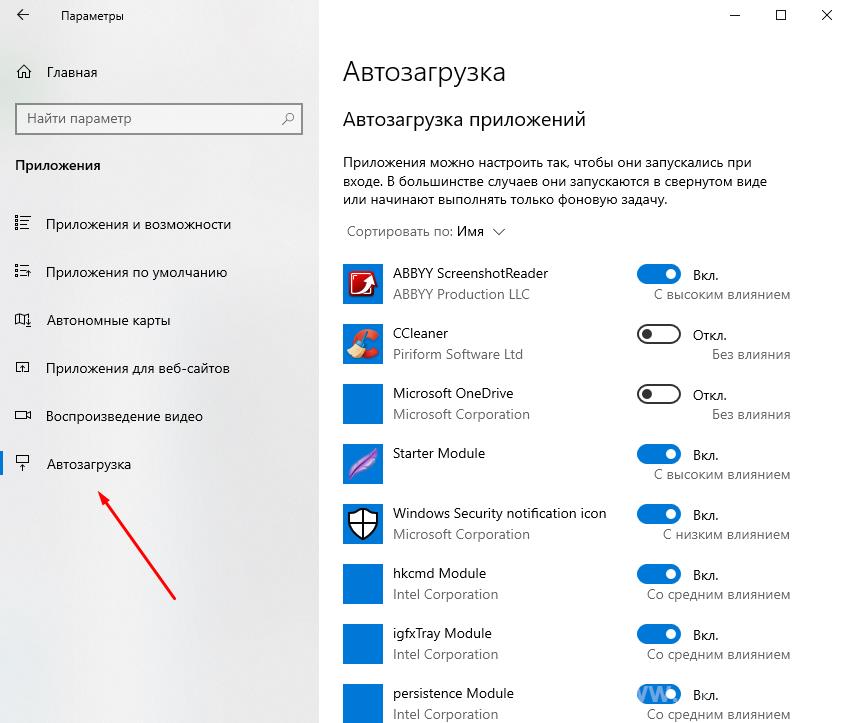
Task: Click the Приложения sidebar heading
Action: tap(58, 165)
